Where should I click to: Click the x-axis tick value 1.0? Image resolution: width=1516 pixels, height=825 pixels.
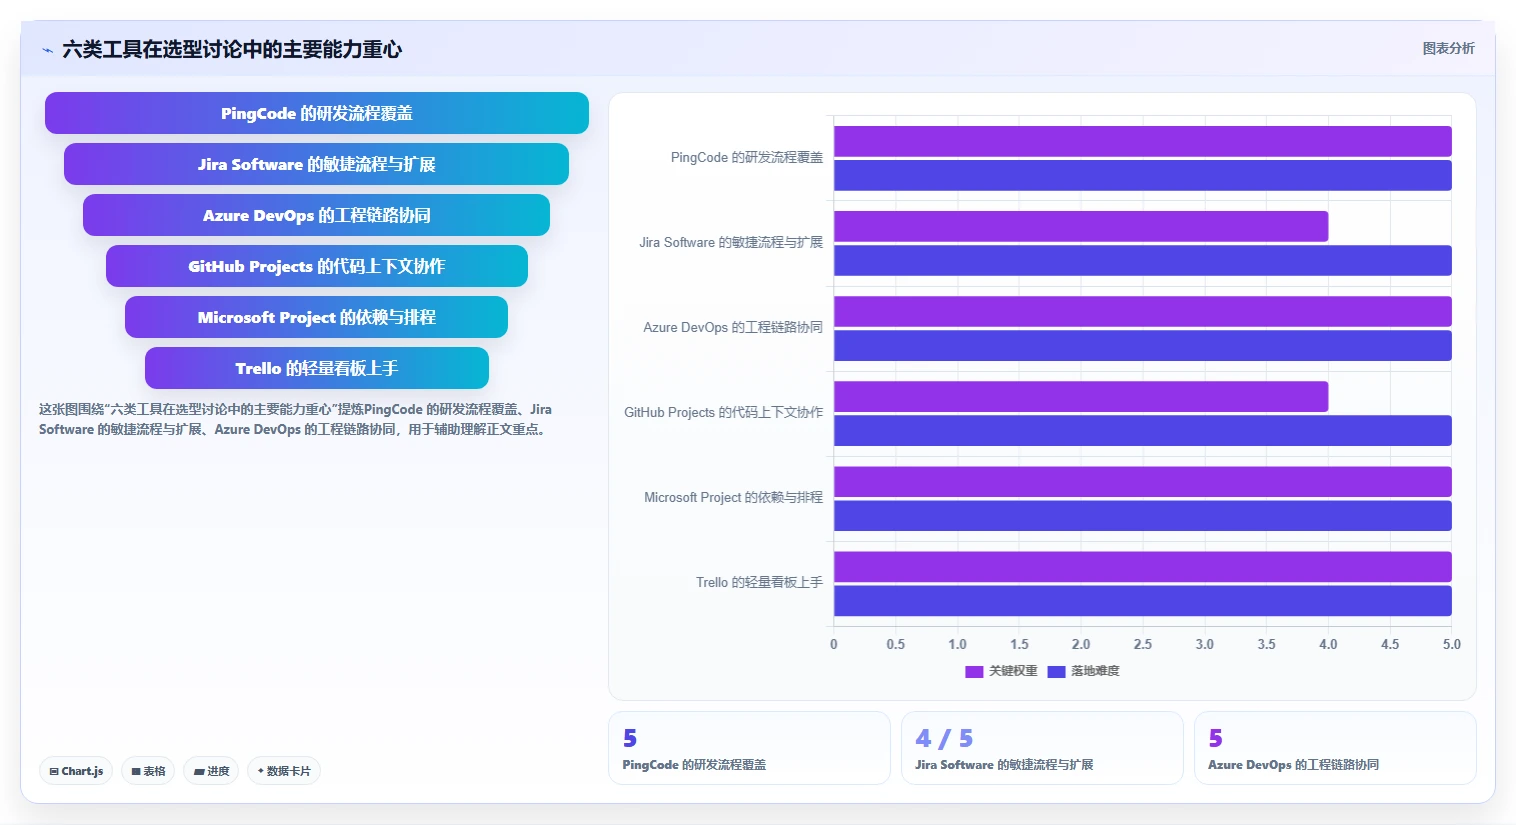[x=958, y=645]
